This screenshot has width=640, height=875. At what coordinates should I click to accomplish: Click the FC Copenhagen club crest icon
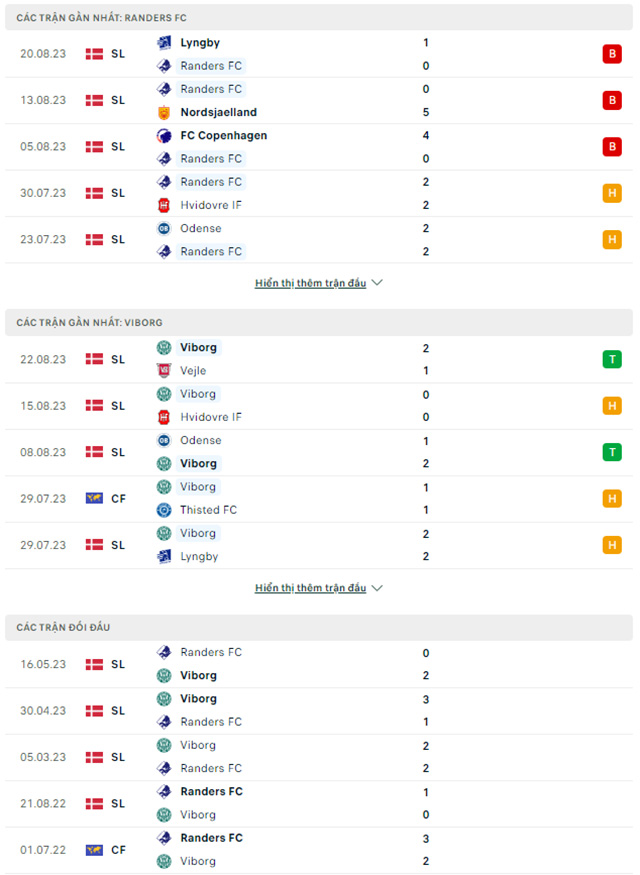click(164, 136)
